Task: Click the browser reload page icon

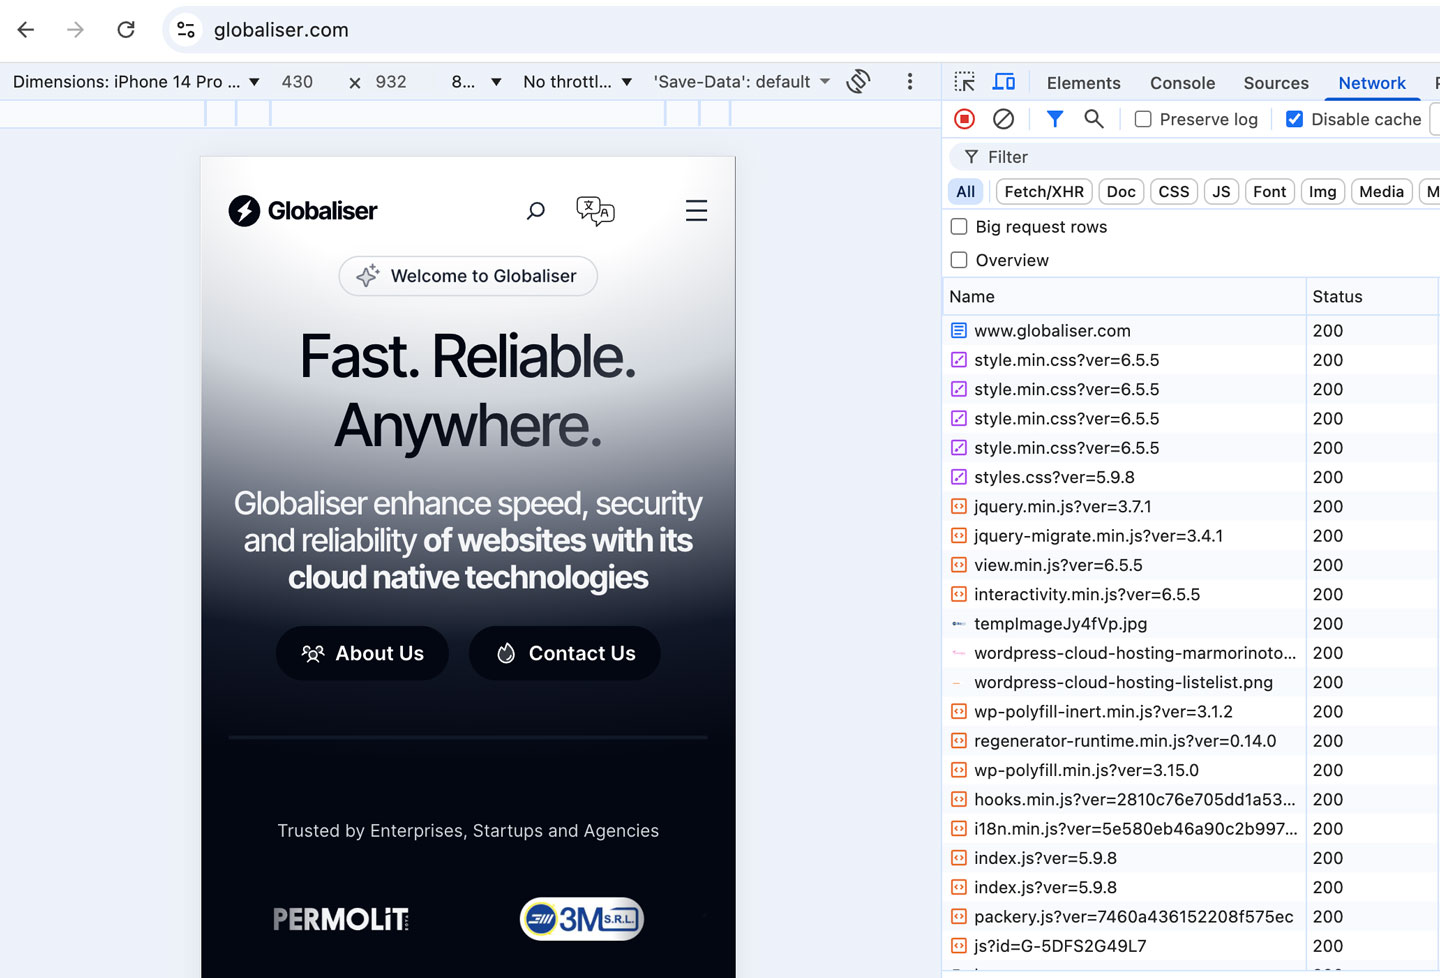Action: click(126, 30)
